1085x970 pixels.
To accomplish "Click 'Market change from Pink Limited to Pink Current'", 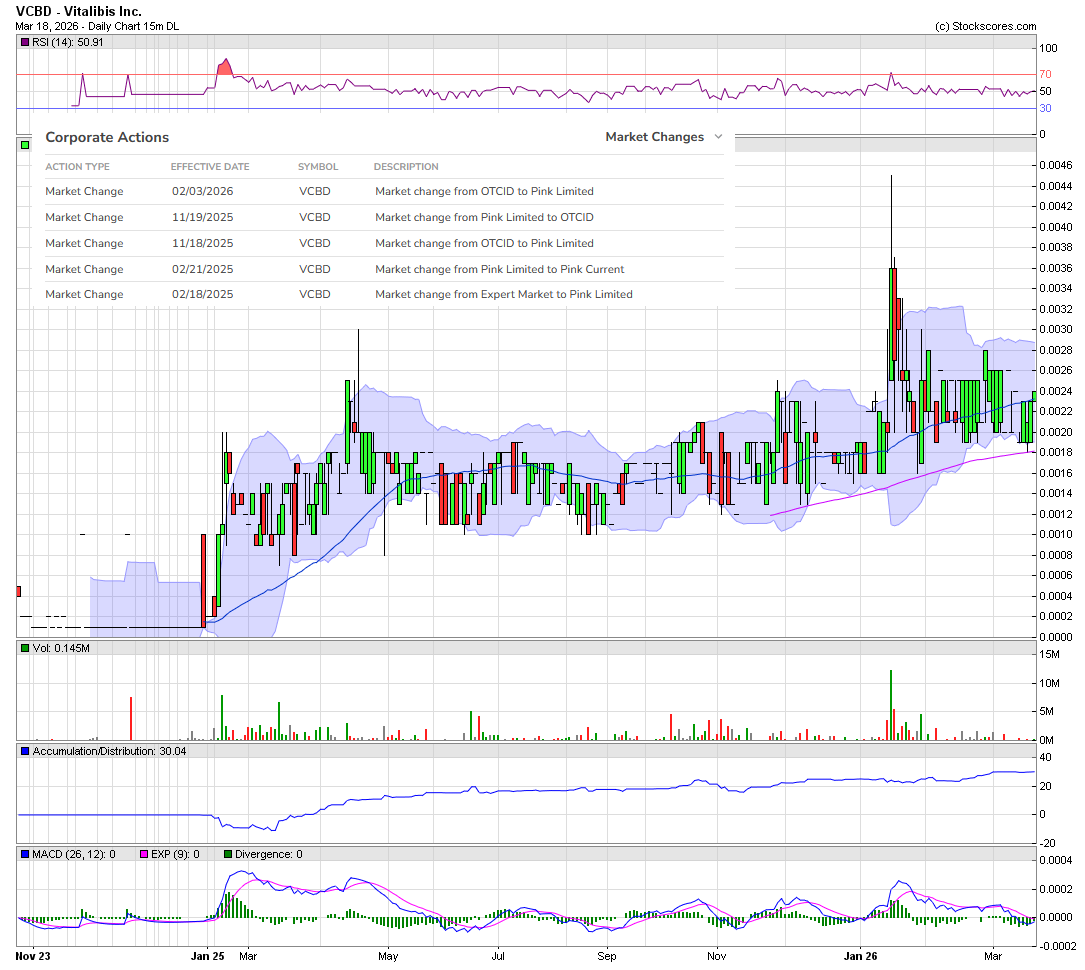I will pos(500,269).
